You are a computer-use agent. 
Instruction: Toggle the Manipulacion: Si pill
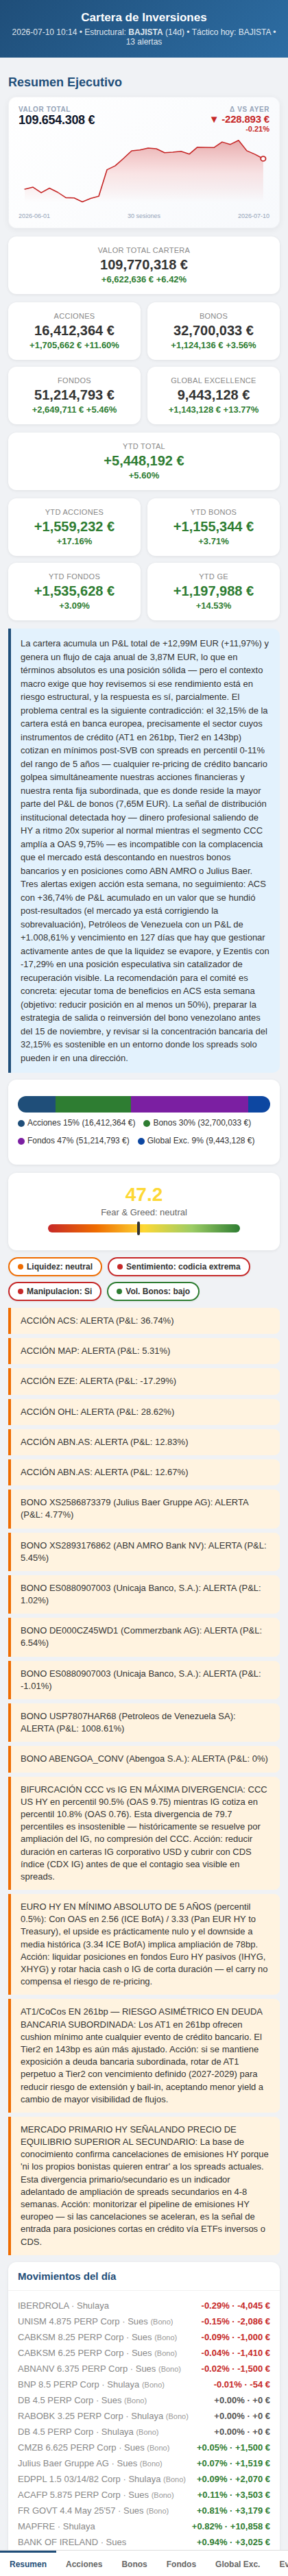54,1291
